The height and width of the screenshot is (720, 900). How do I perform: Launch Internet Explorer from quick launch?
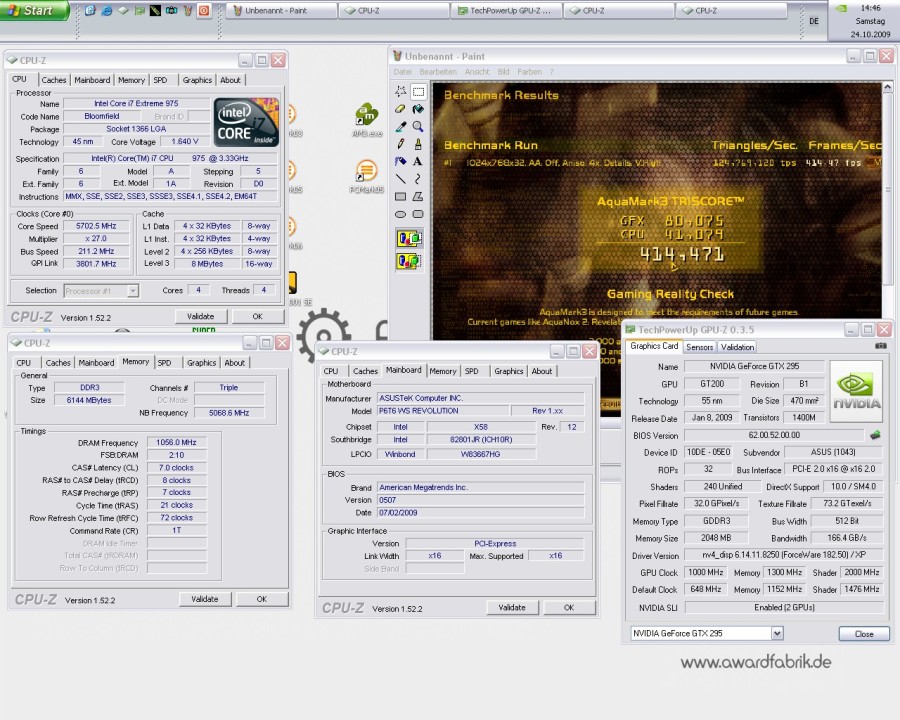[107, 10]
